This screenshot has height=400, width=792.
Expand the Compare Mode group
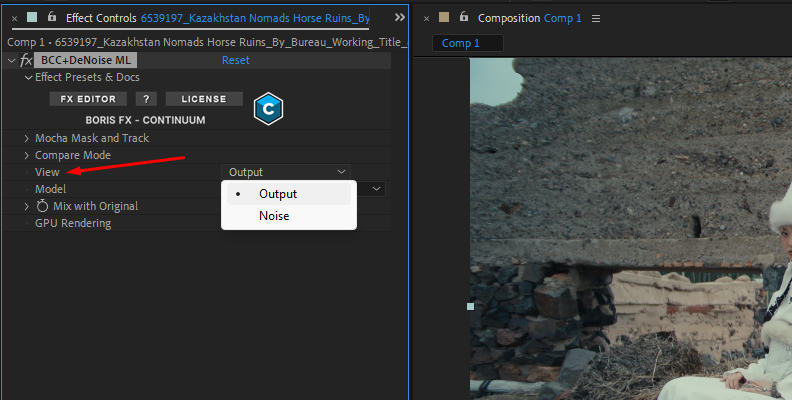(x=27, y=155)
